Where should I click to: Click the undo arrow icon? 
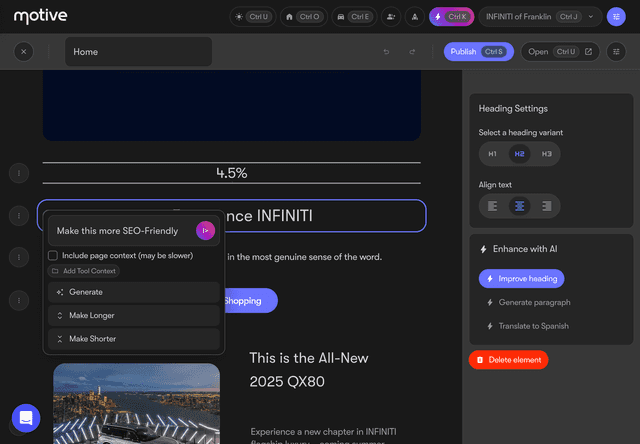pyautogui.click(x=386, y=52)
